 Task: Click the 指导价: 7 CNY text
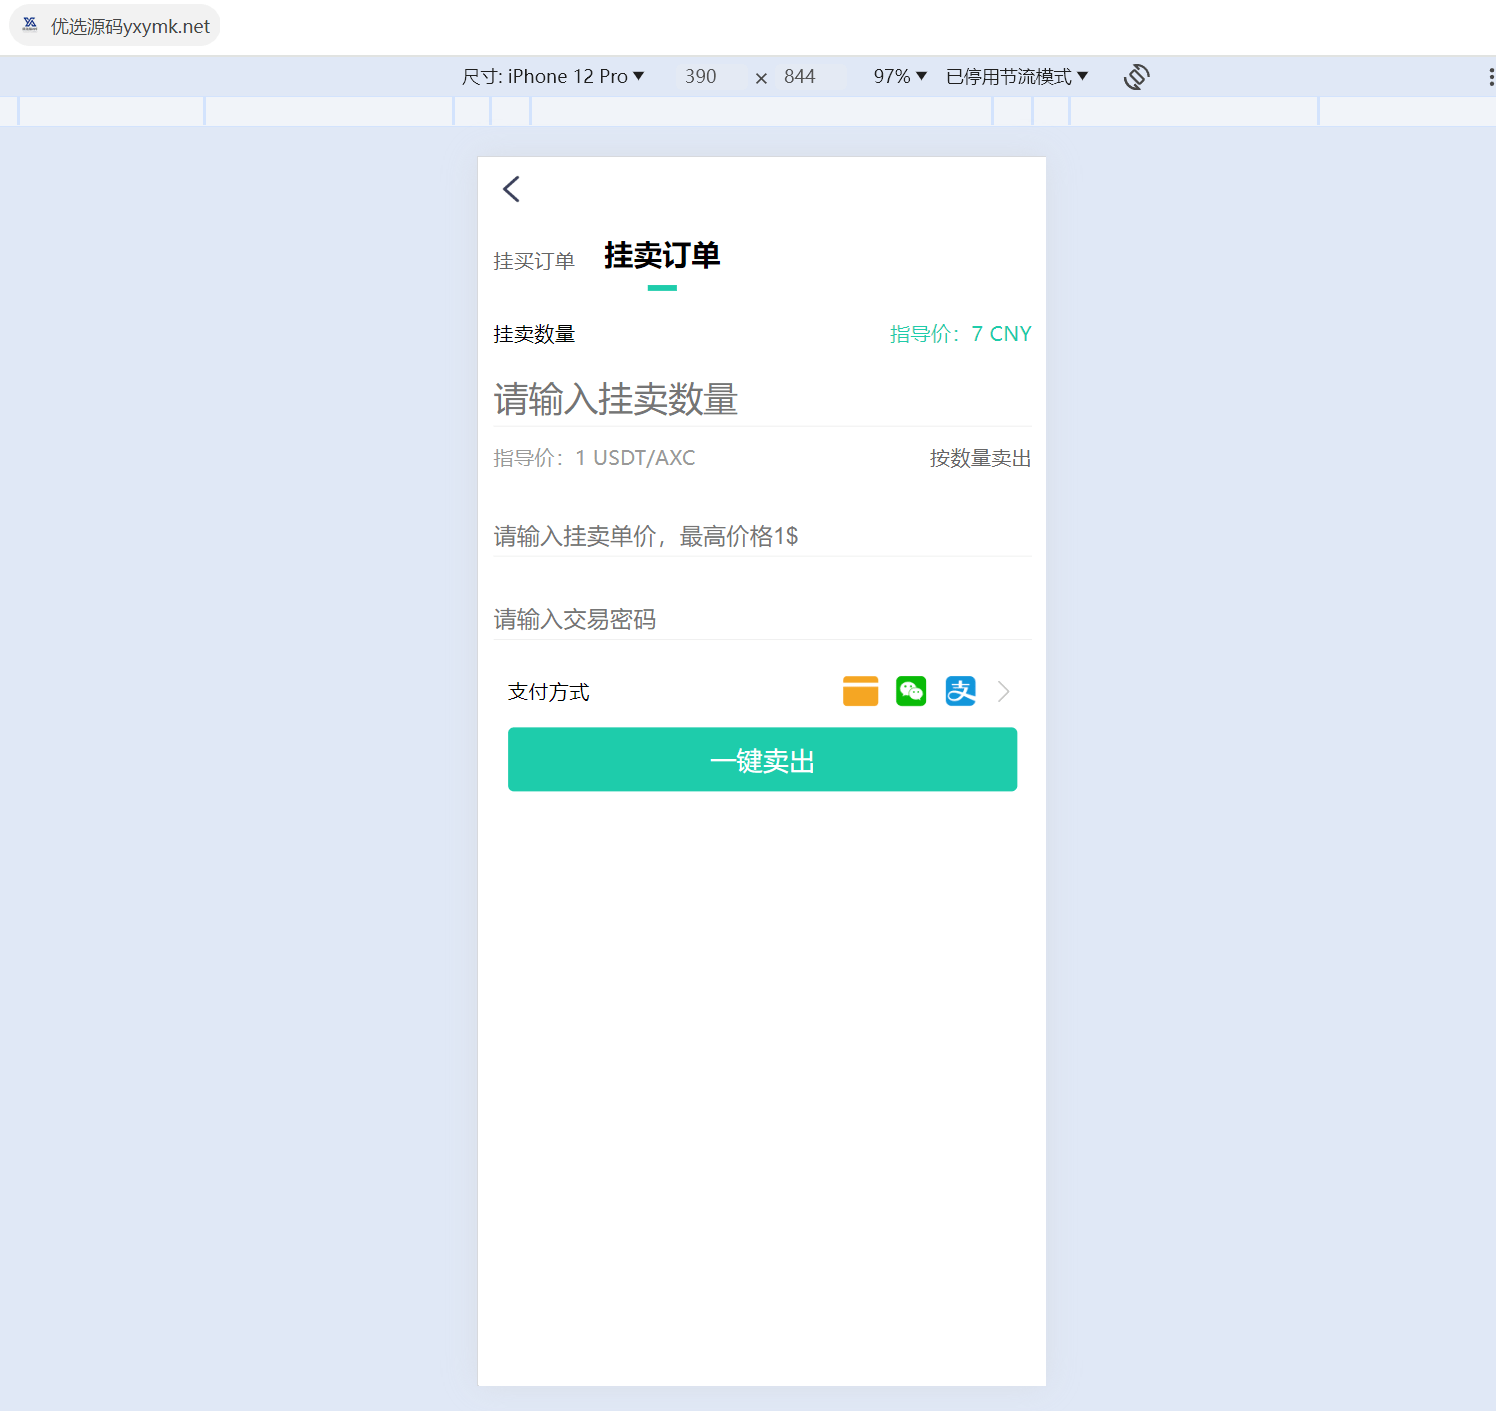pos(960,334)
